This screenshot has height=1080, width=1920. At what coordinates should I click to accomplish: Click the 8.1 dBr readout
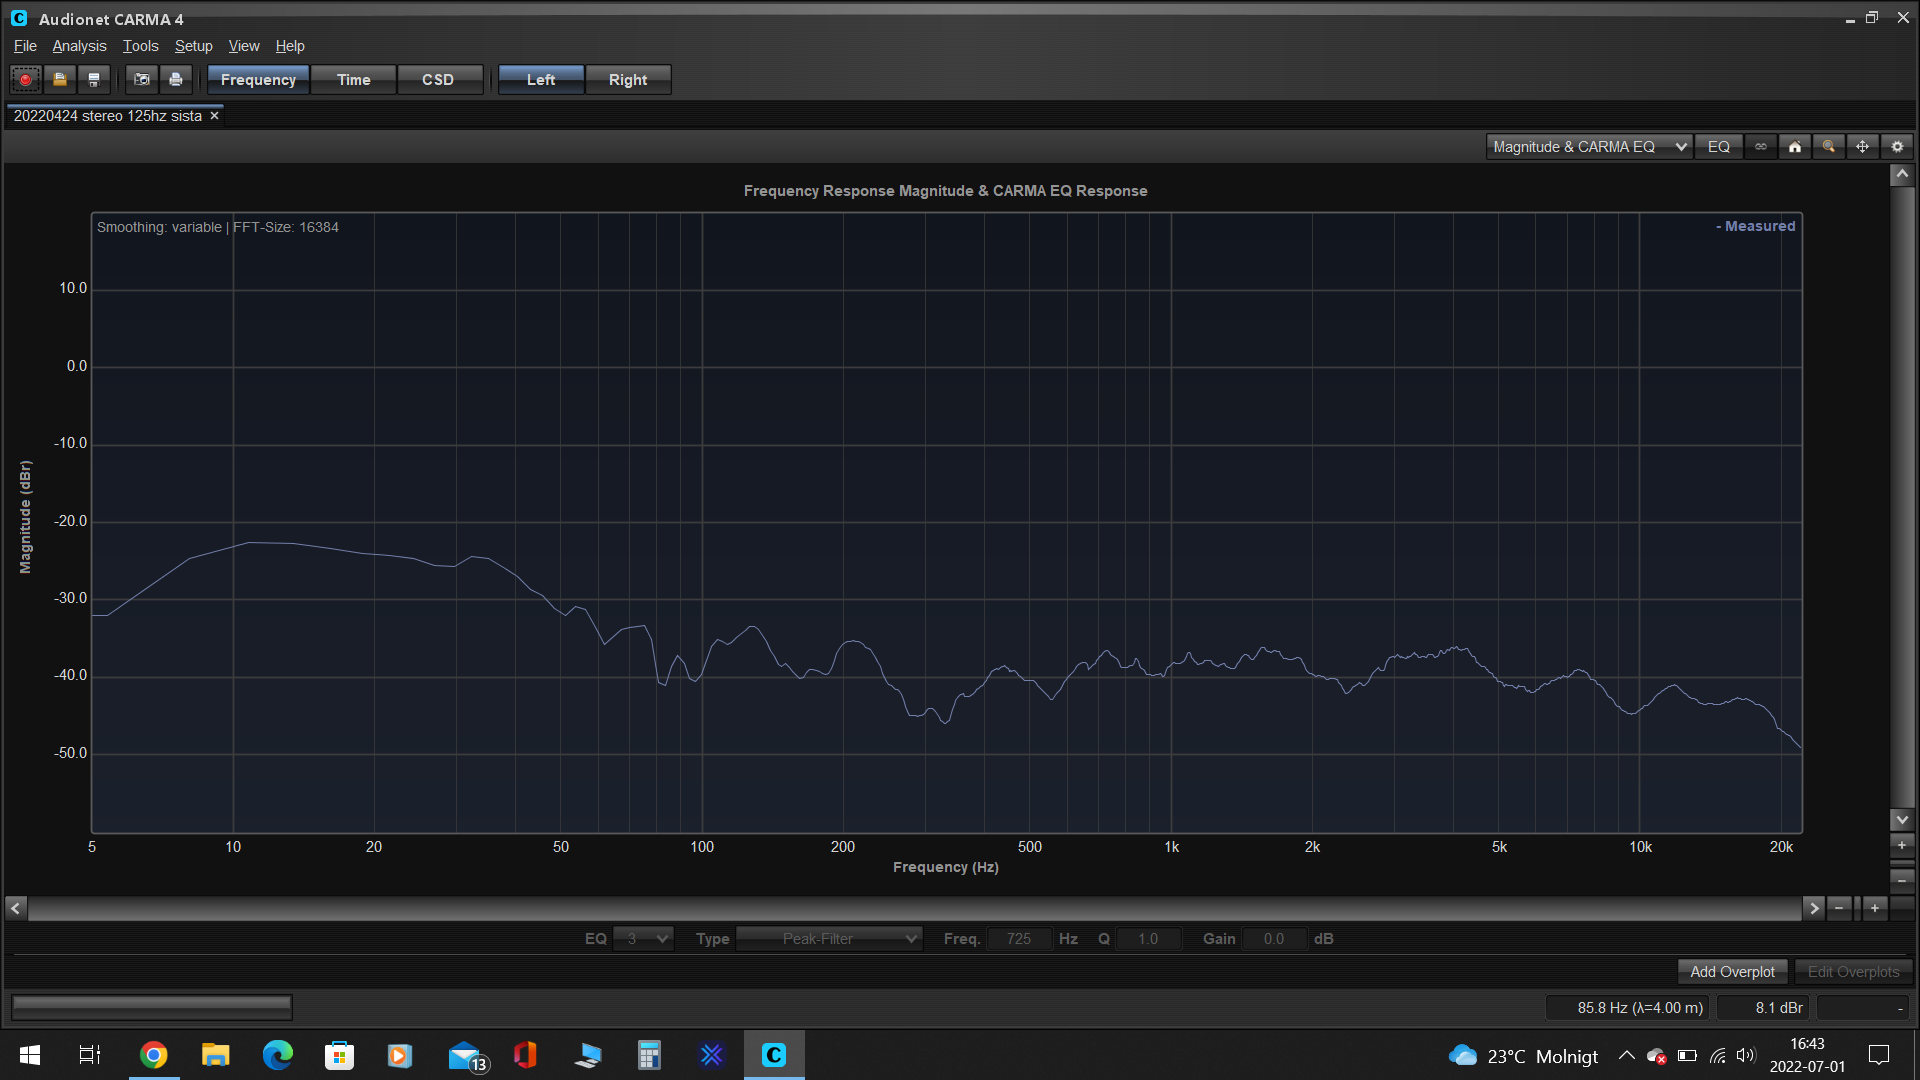coord(1763,1008)
